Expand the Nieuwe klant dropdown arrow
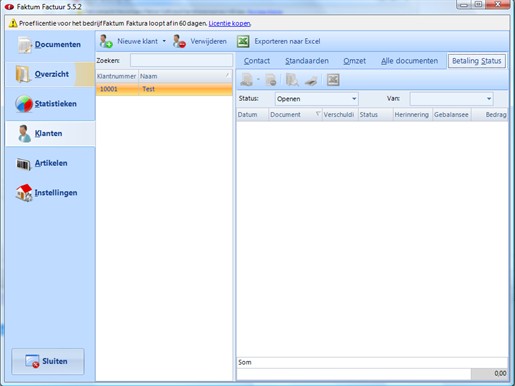 (x=164, y=41)
